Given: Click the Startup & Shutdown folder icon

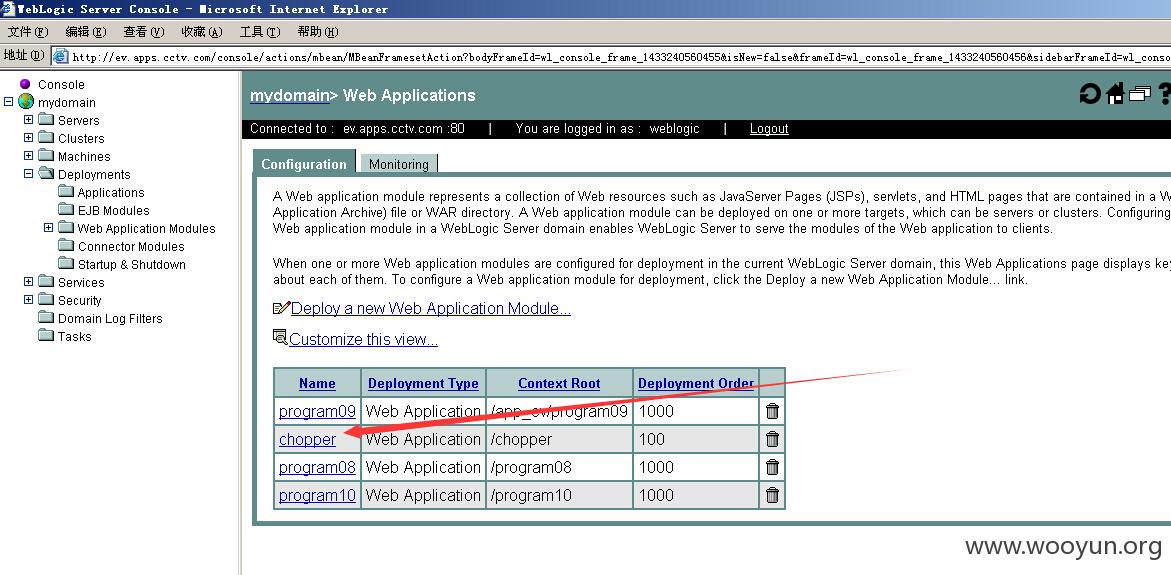Looking at the screenshot, I should tap(66, 264).
